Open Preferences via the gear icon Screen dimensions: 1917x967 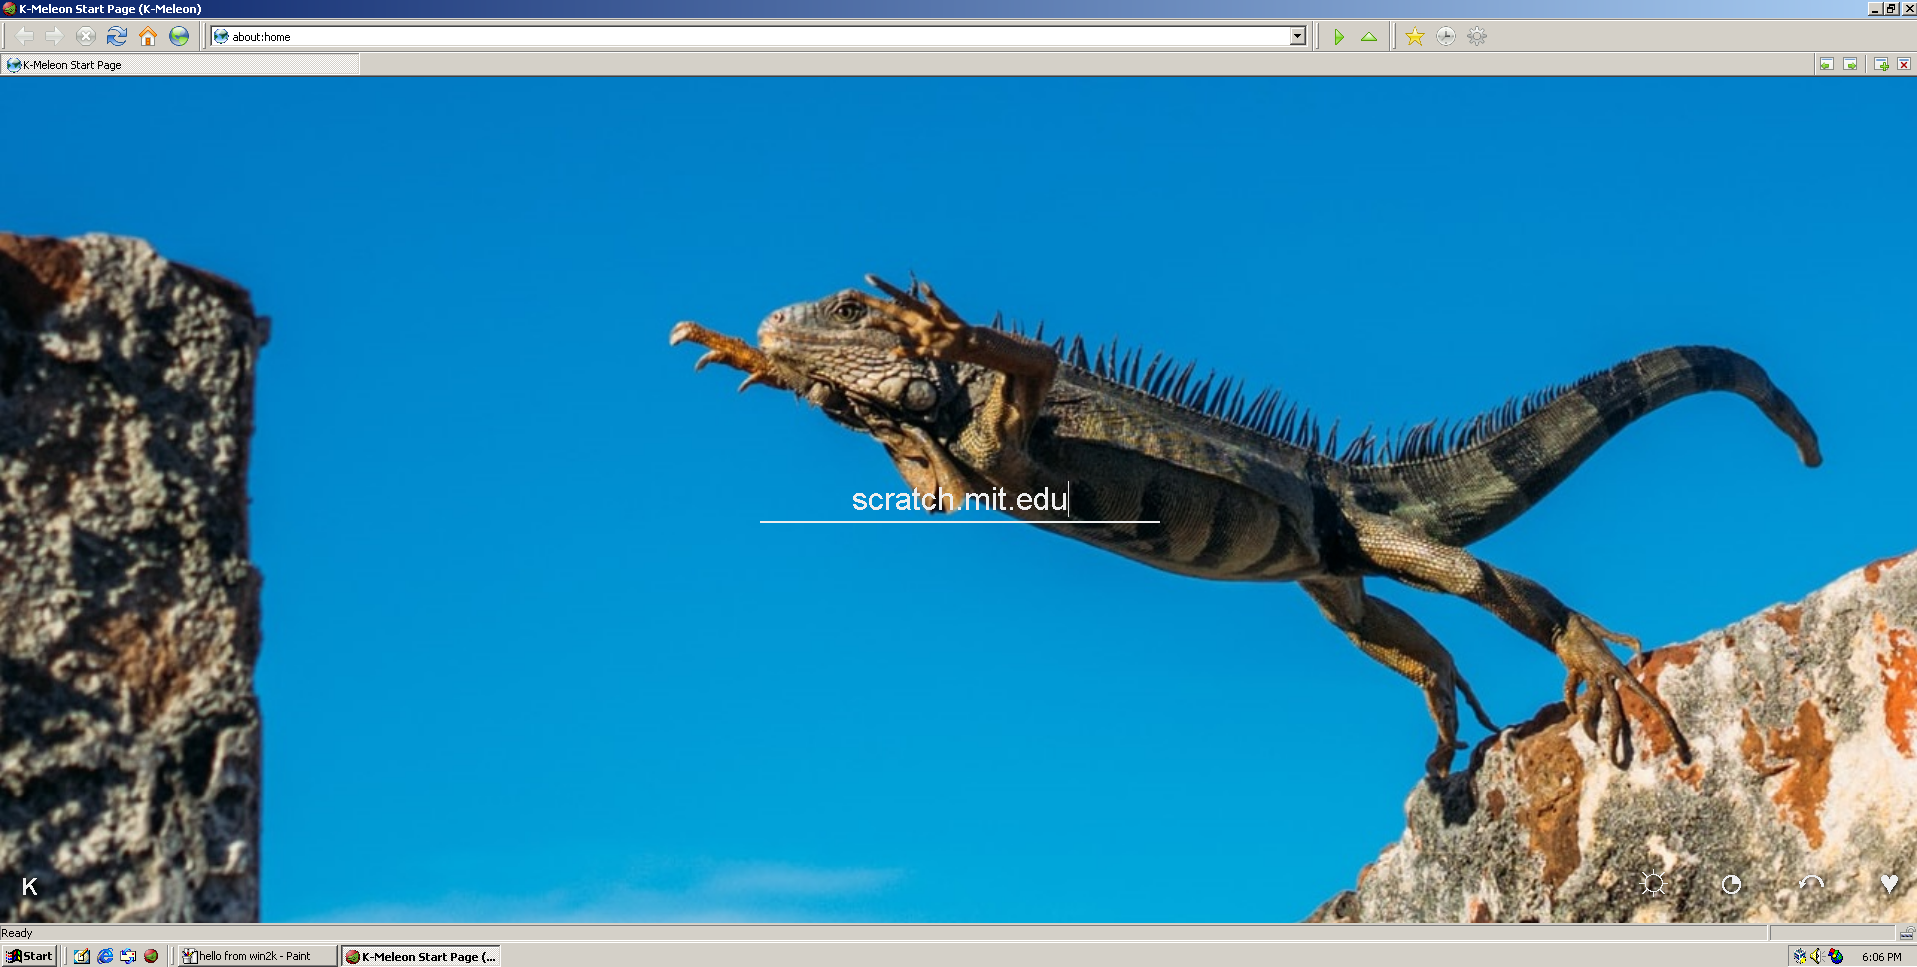point(1476,37)
